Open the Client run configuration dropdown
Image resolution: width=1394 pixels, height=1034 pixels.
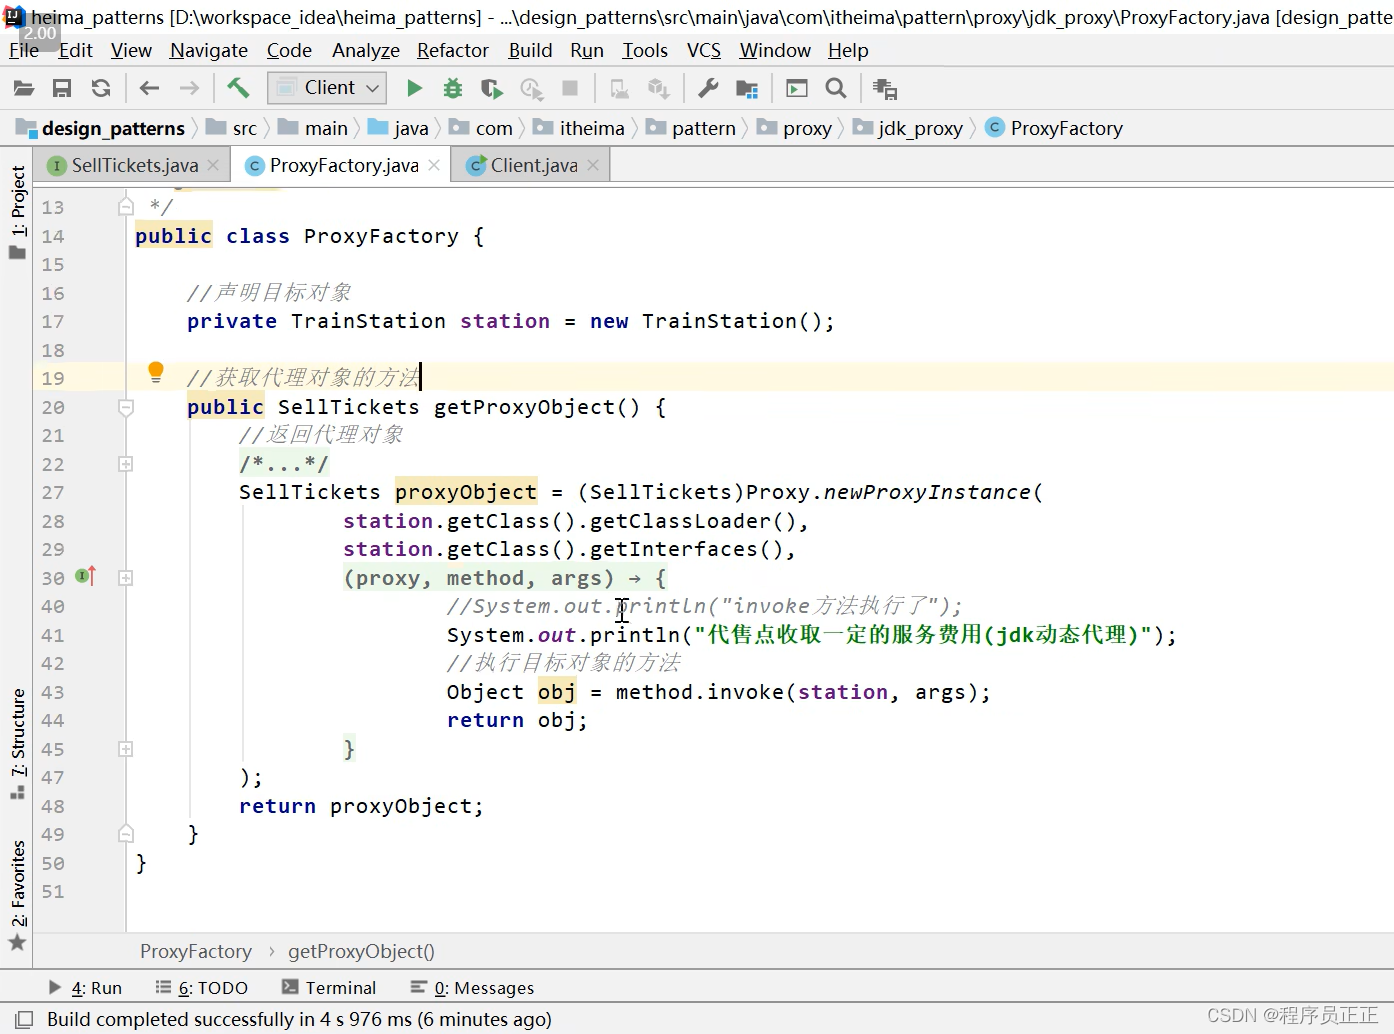[327, 88]
